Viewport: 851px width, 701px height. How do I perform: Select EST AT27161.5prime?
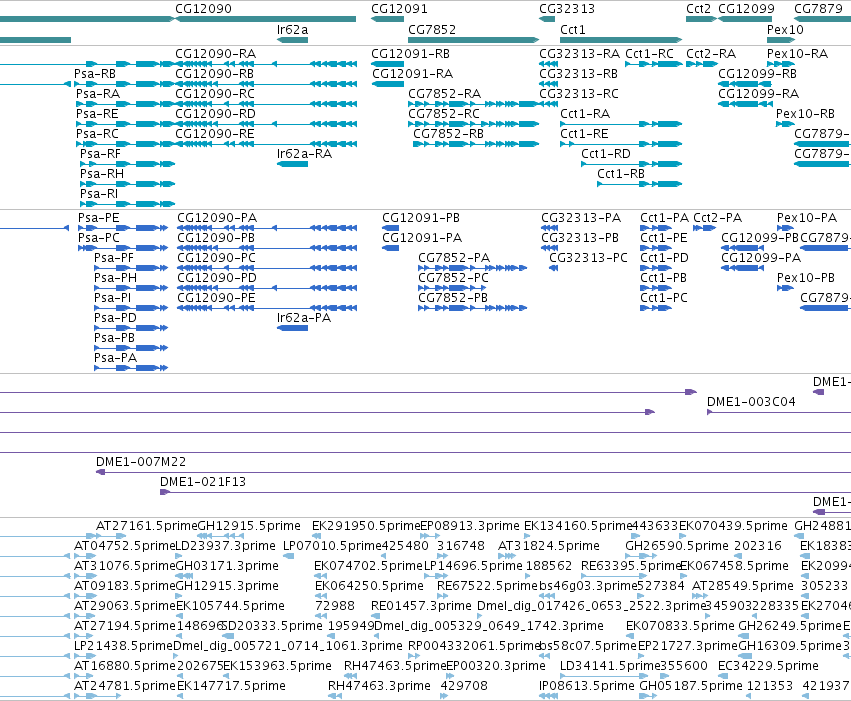tap(147, 526)
